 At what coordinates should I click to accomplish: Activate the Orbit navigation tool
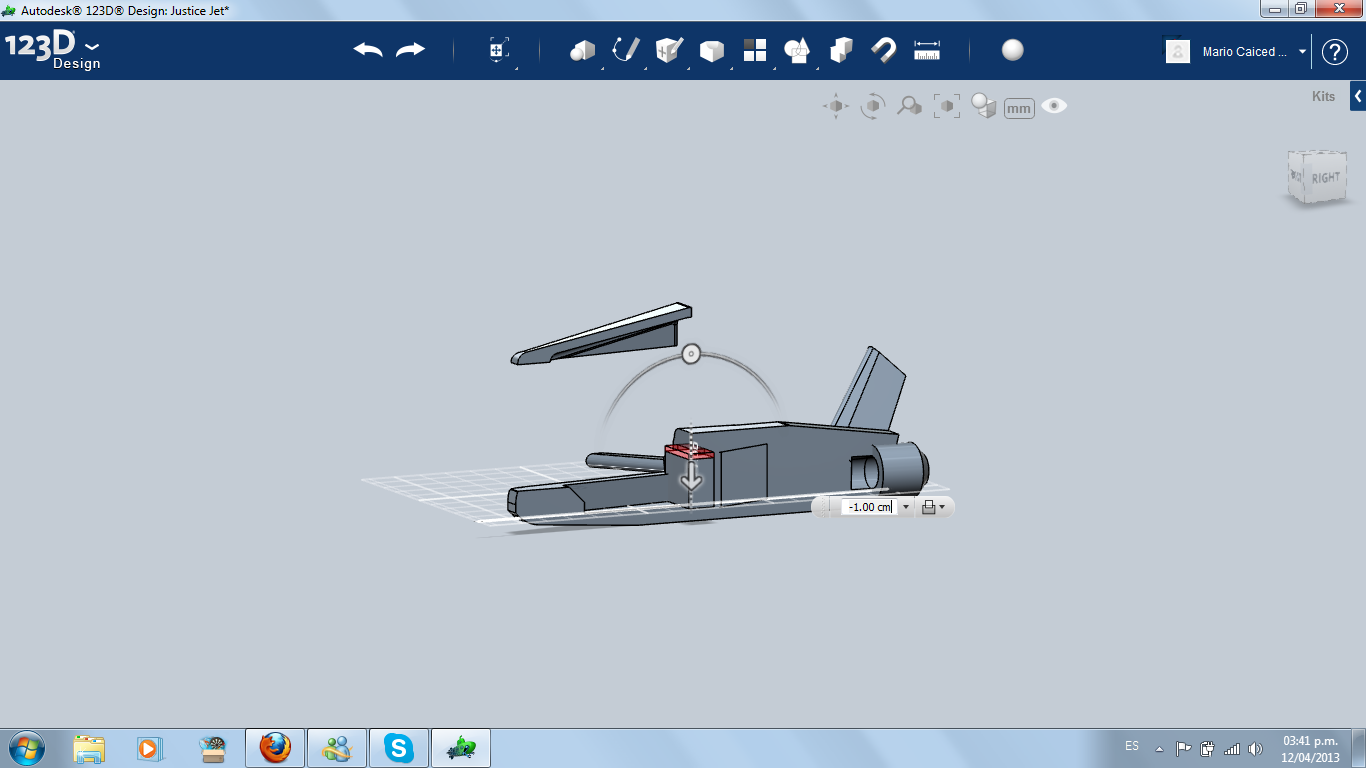[873, 106]
